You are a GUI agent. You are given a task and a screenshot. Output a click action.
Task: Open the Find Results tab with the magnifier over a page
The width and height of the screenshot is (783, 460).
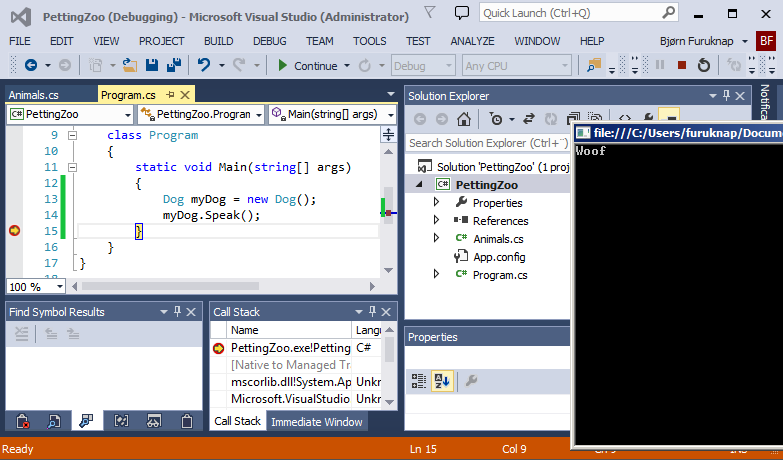coord(54,421)
